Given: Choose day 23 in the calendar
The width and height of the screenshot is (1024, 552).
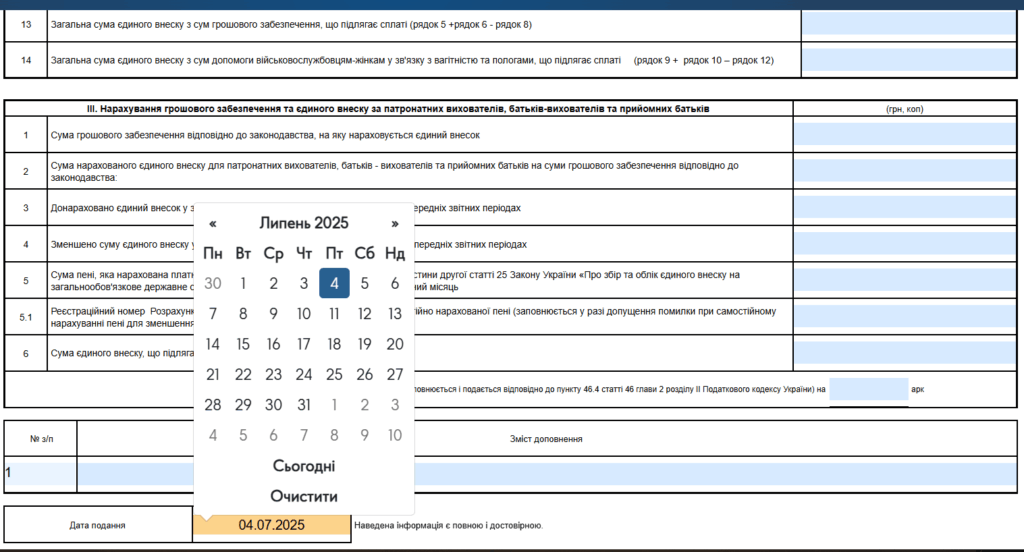Looking at the screenshot, I should click(274, 374).
